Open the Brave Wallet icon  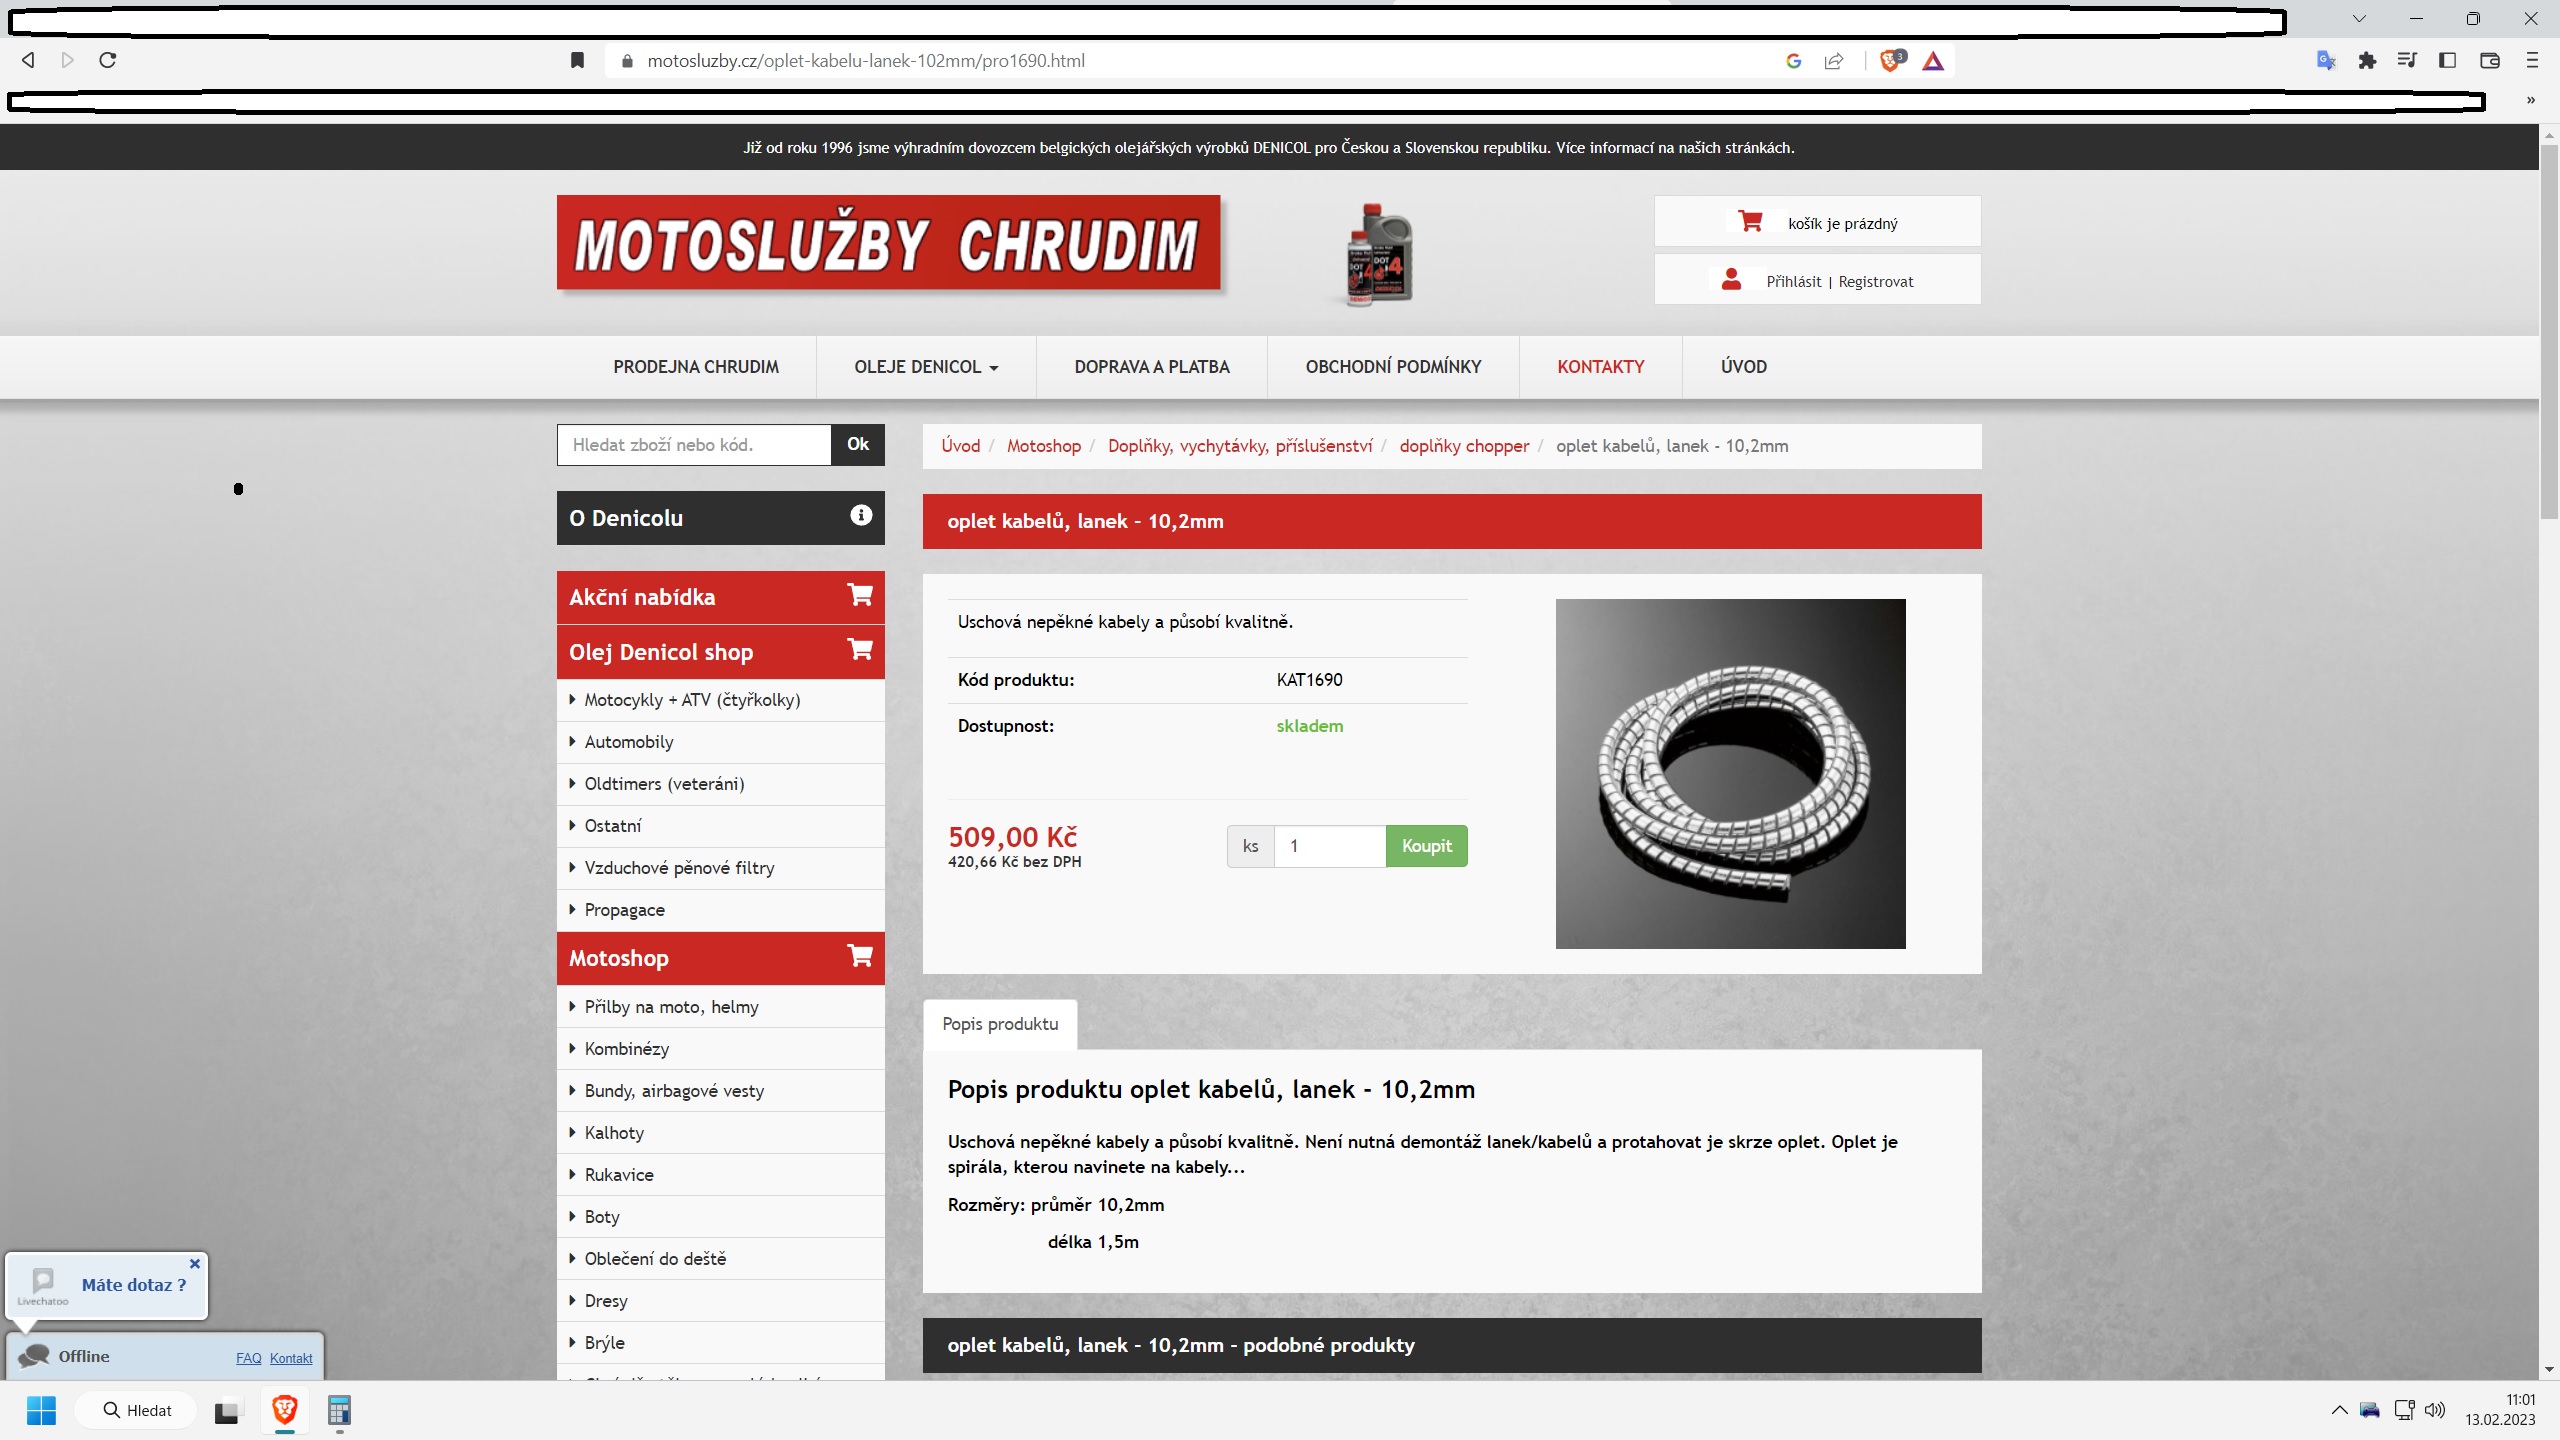coord(2490,61)
